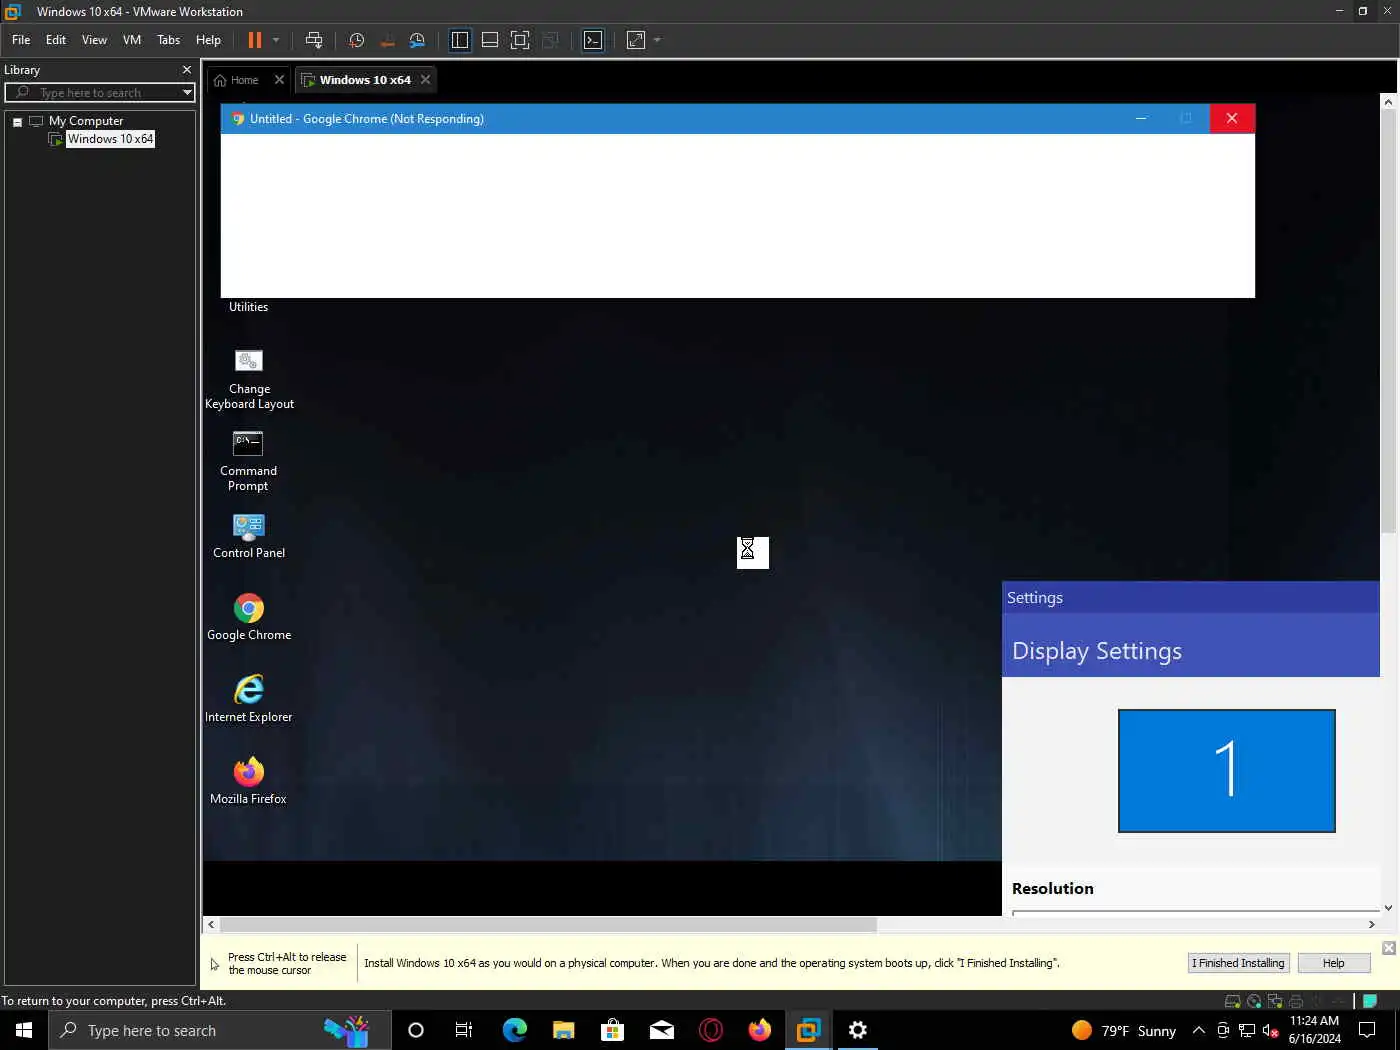Open the Tabs menu

coord(169,40)
